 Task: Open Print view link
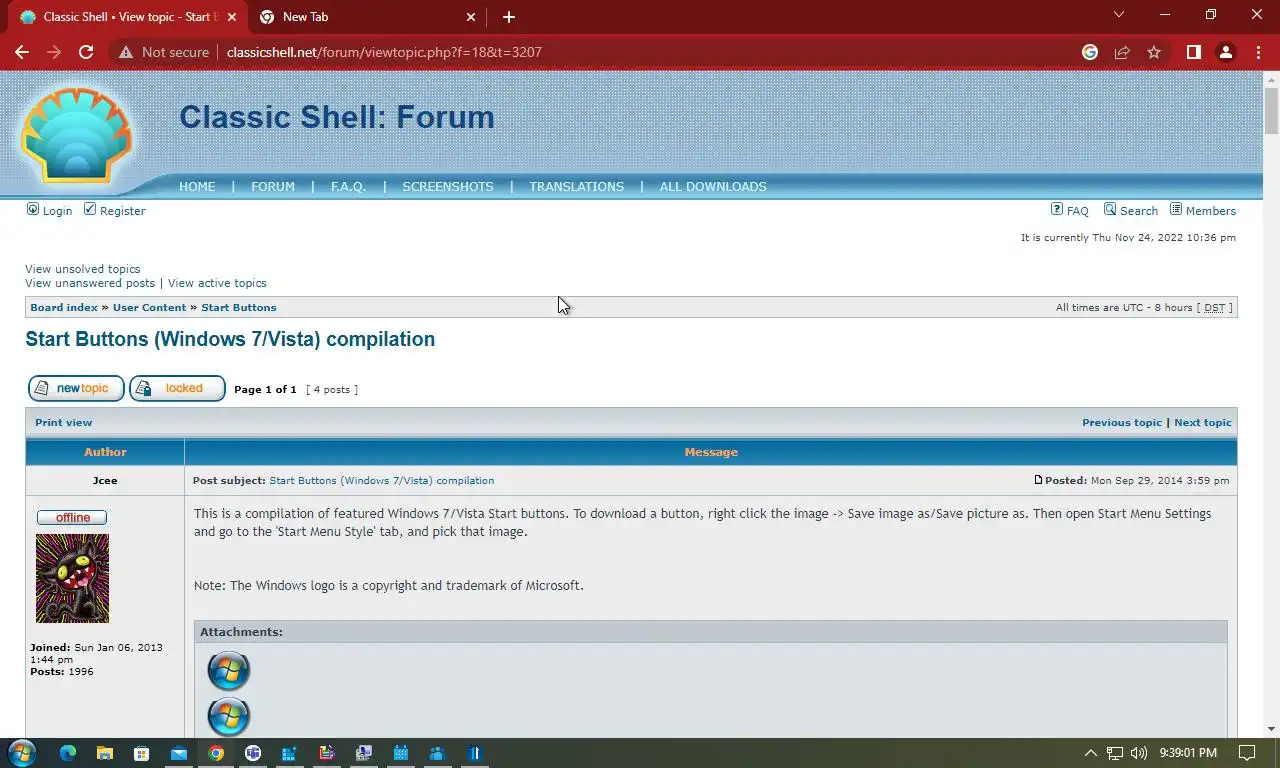click(x=63, y=422)
